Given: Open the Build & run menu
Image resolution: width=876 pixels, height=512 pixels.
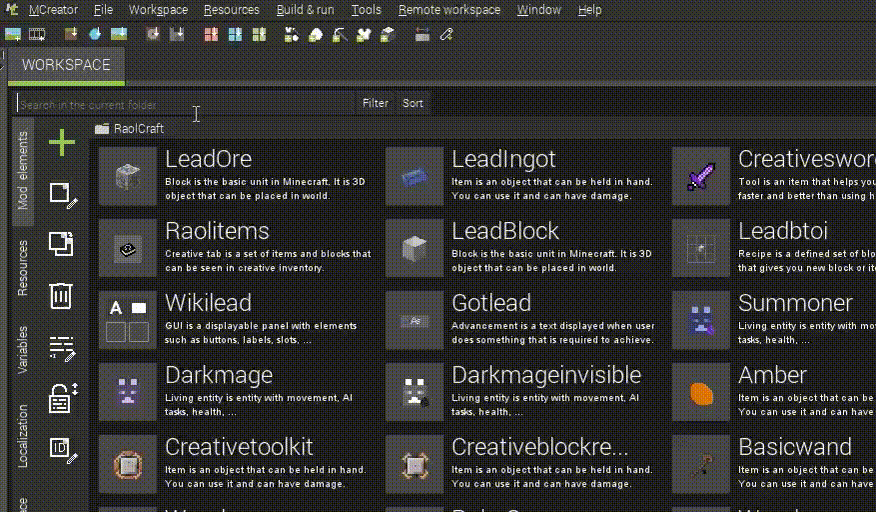Looking at the screenshot, I should click(x=305, y=10).
